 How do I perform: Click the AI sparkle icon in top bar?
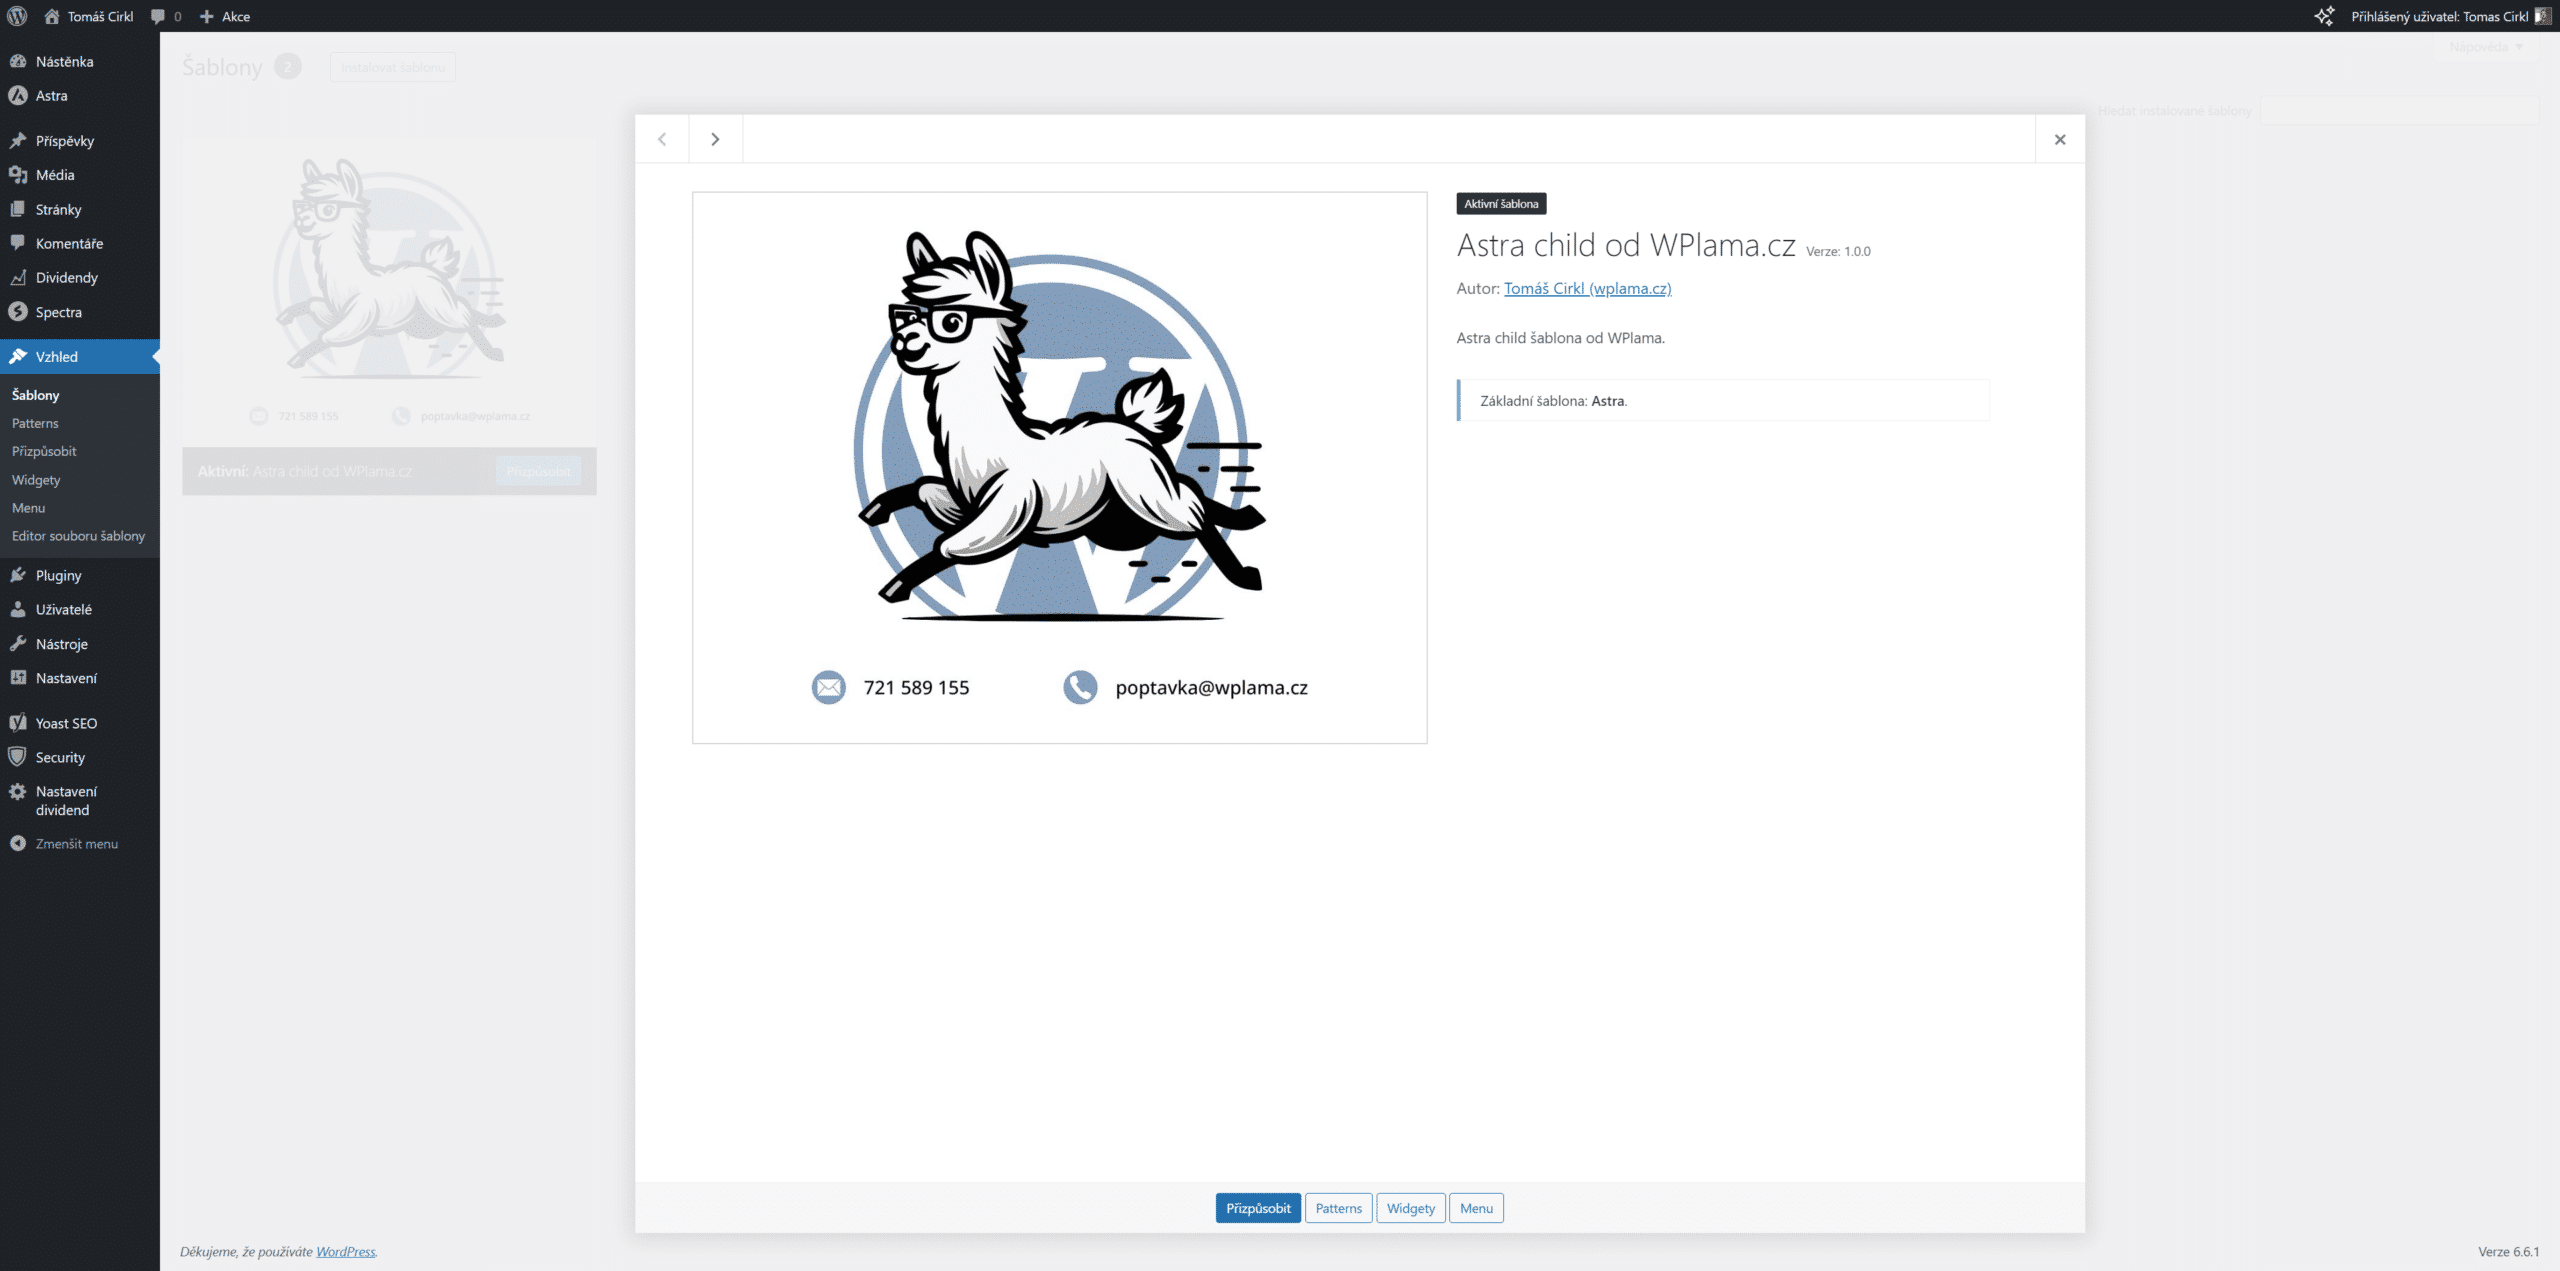point(2324,16)
